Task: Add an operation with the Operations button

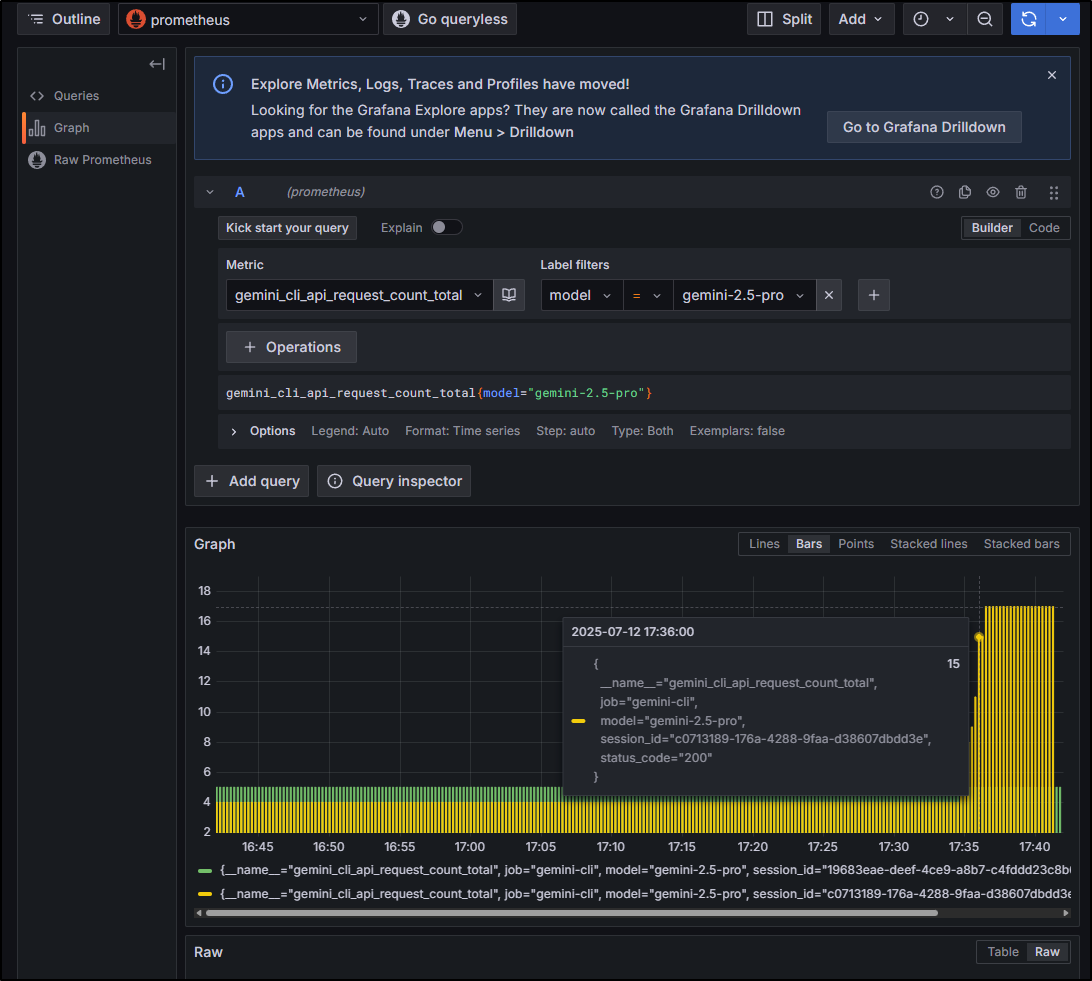Action: tap(291, 347)
